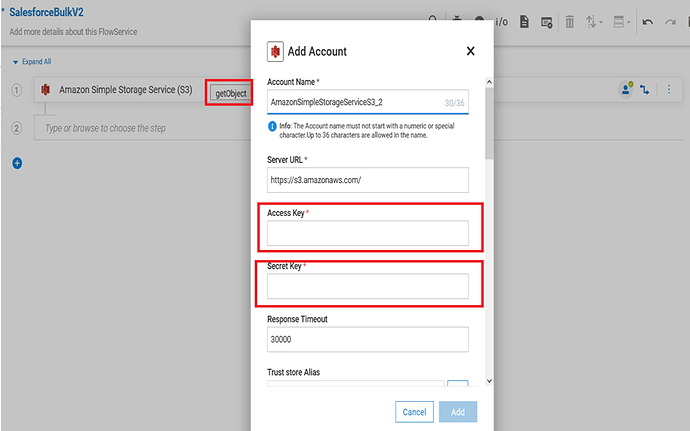Click the Add Account dialog title

pyautogui.click(x=317, y=52)
